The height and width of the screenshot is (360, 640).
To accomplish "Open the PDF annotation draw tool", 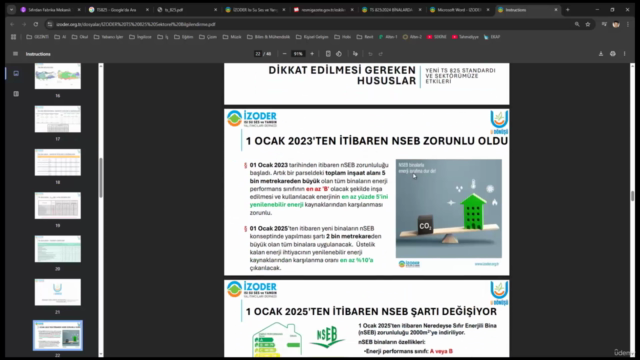I will point(355,54).
